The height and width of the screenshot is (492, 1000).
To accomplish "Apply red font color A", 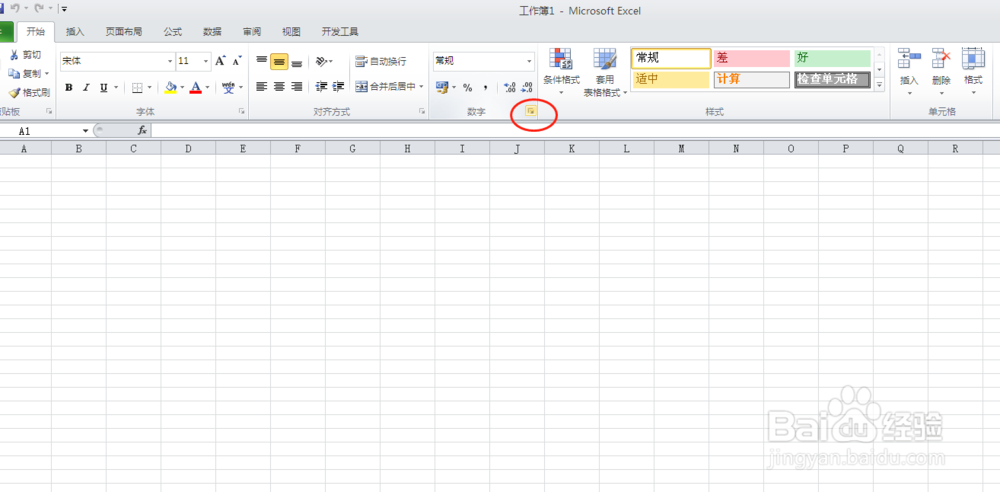I will click(x=196, y=87).
